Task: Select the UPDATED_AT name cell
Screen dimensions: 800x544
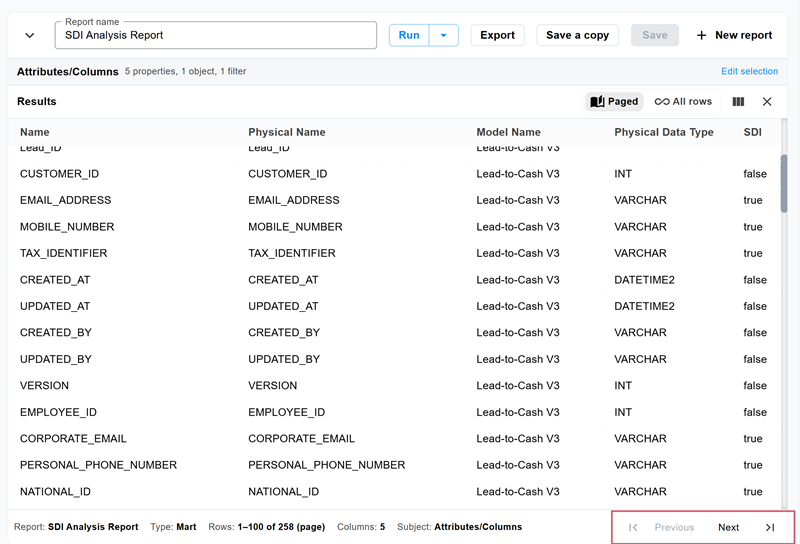Action: pyautogui.click(x=55, y=307)
